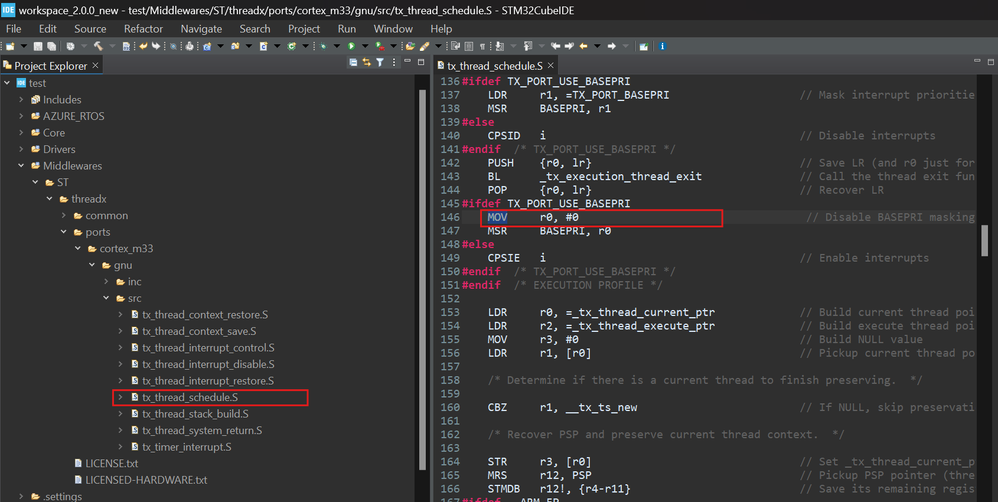Click Collapse All in Project Explorer
This screenshot has height=502, width=998.
point(353,62)
